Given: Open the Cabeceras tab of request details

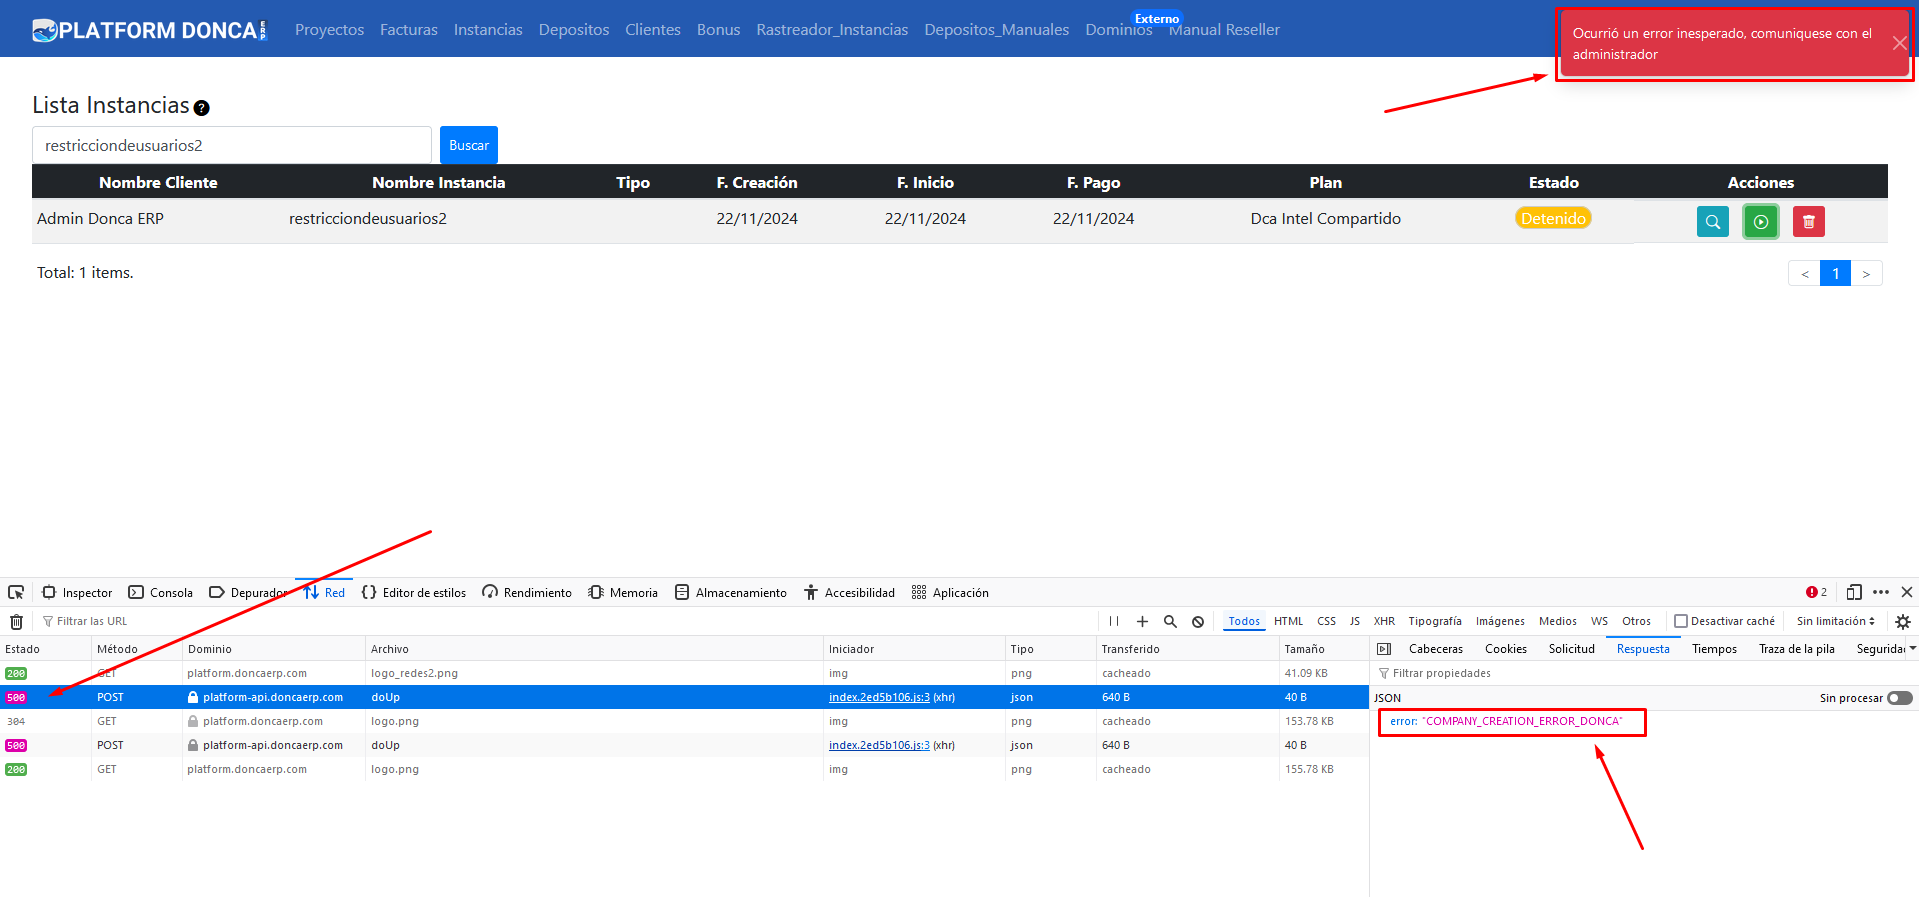Looking at the screenshot, I should coord(1435,649).
